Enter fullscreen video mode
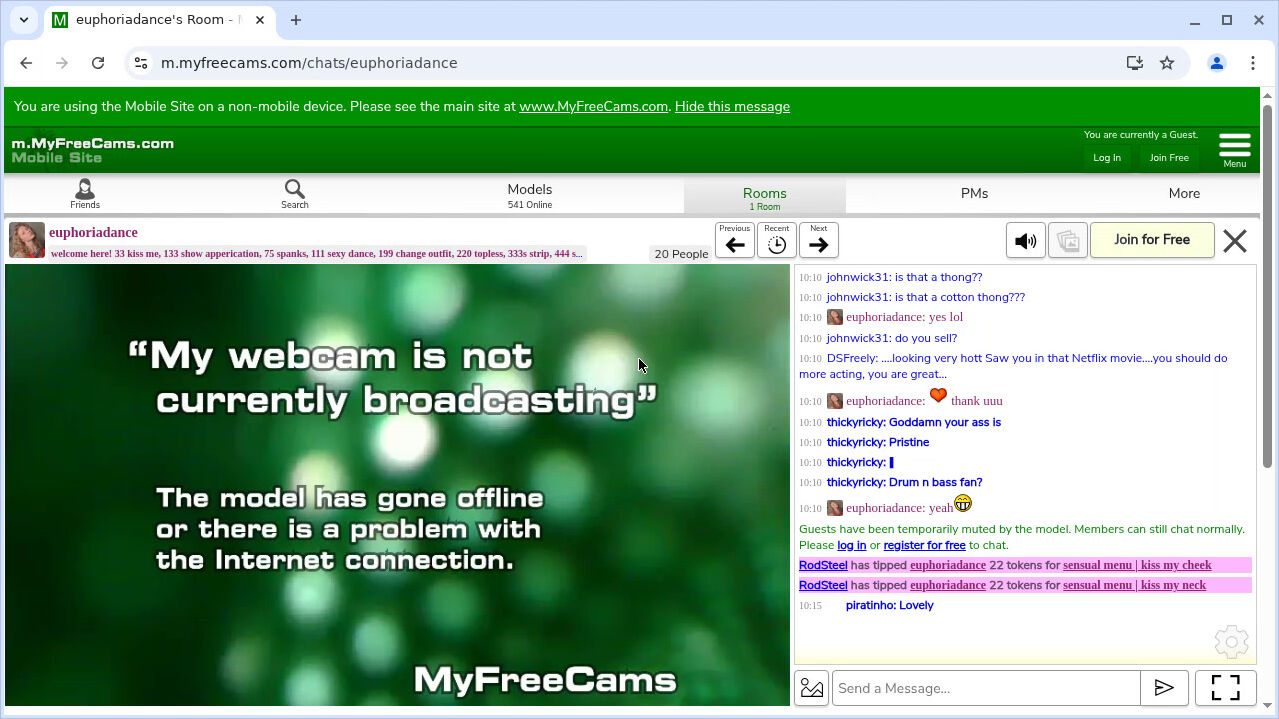The height and width of the screenshot is (719, 1279). tap(1225, 688)
